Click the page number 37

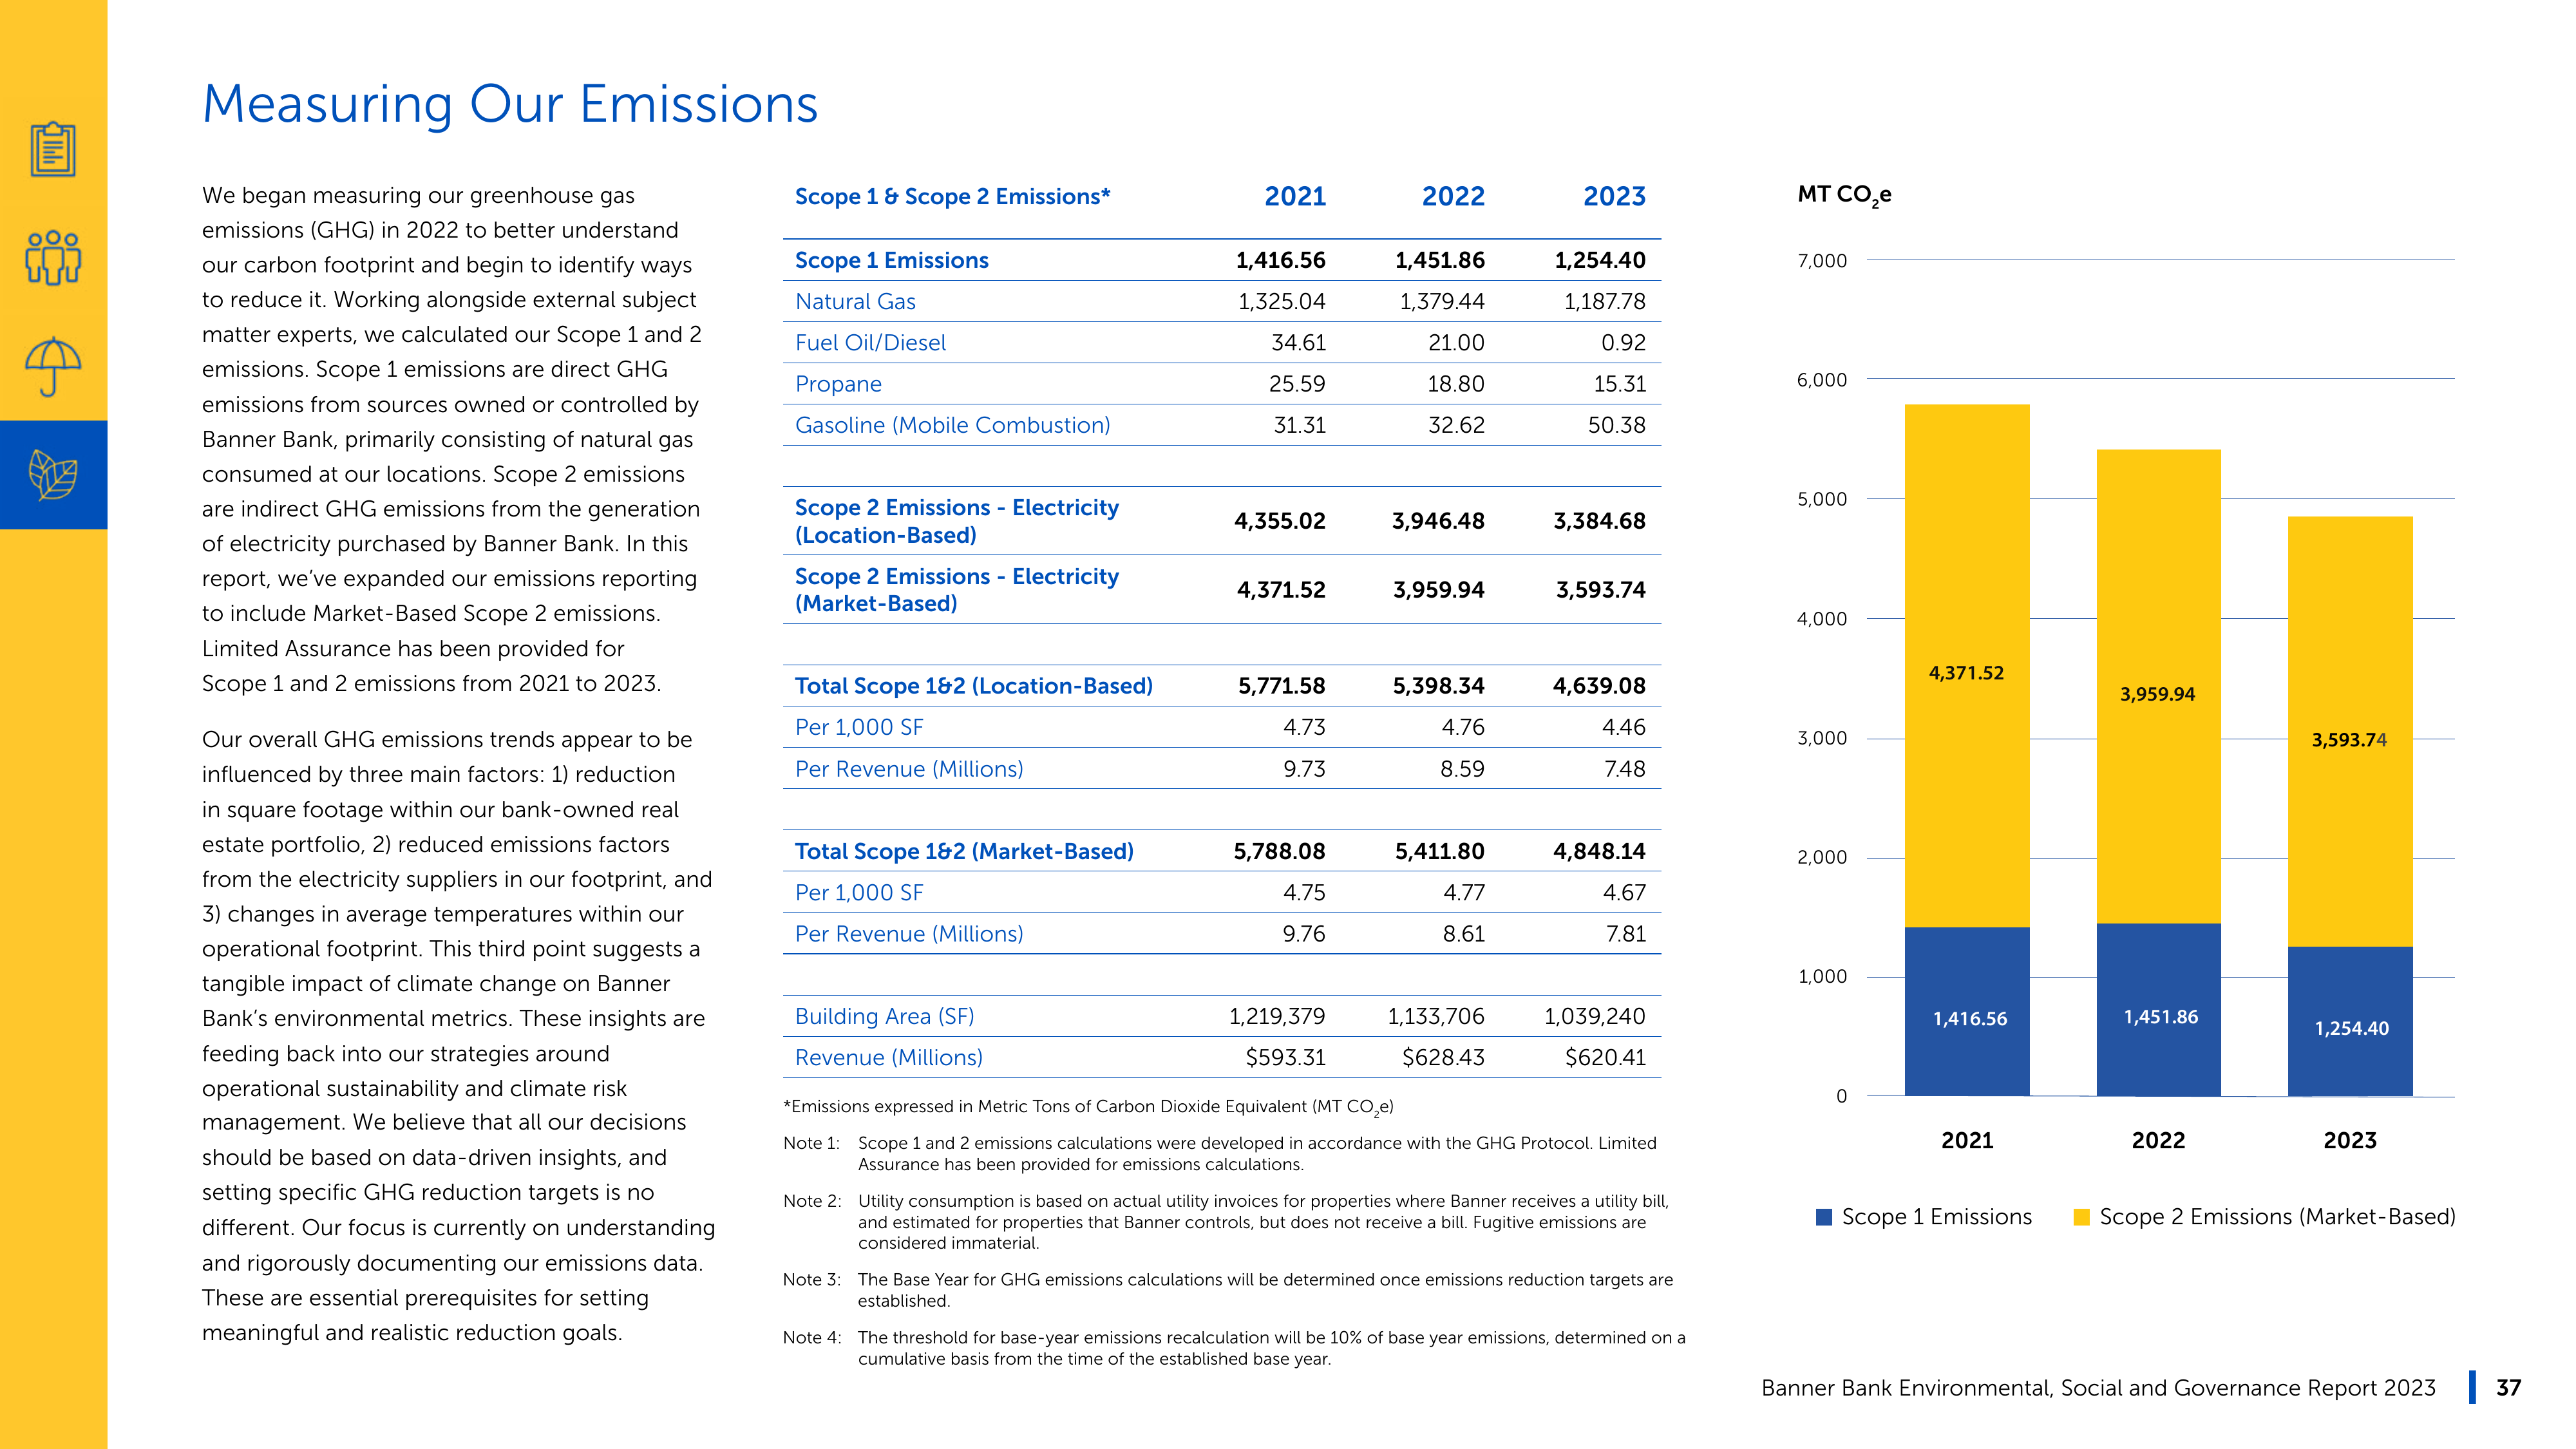coord(2508,1388)
